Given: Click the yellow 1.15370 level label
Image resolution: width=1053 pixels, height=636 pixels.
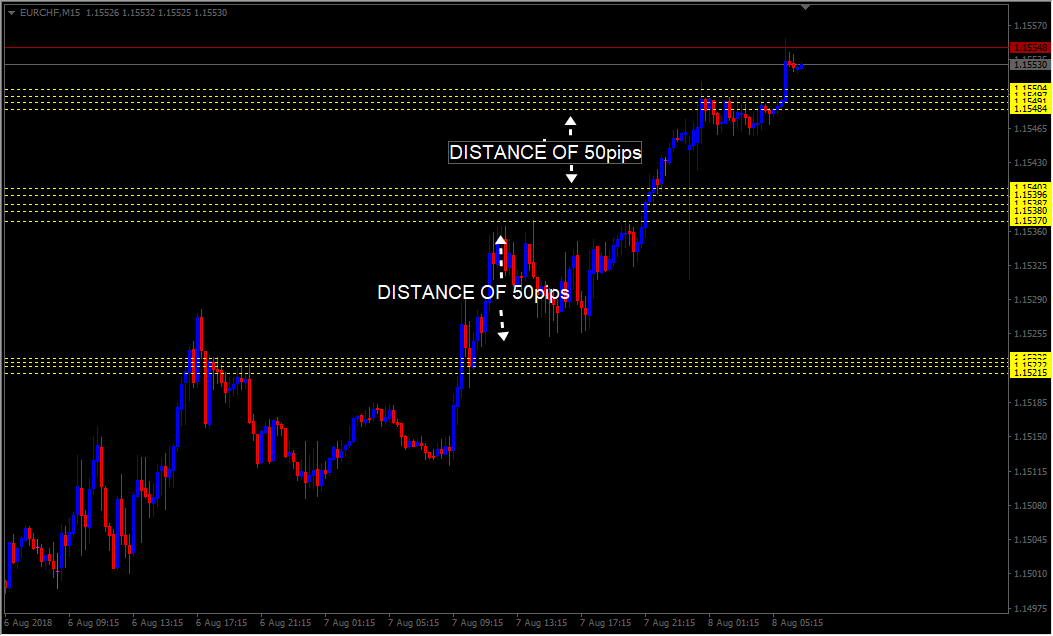Looking at the screenshot, I should pos(1029,221).
